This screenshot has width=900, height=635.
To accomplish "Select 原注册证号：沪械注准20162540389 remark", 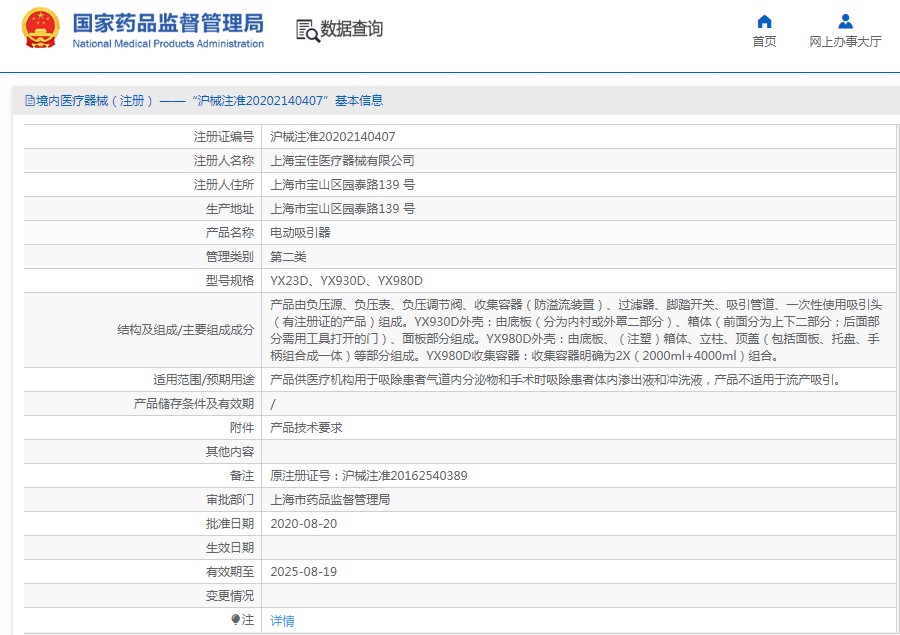I will coord(368,476).
